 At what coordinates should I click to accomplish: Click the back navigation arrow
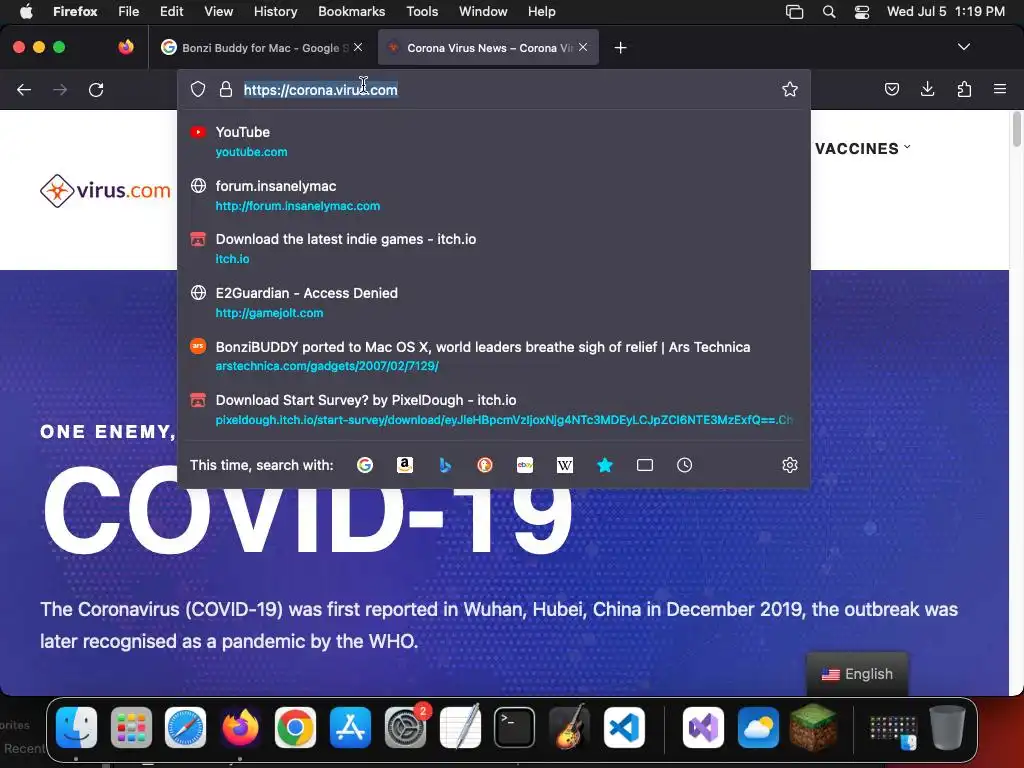24,89
